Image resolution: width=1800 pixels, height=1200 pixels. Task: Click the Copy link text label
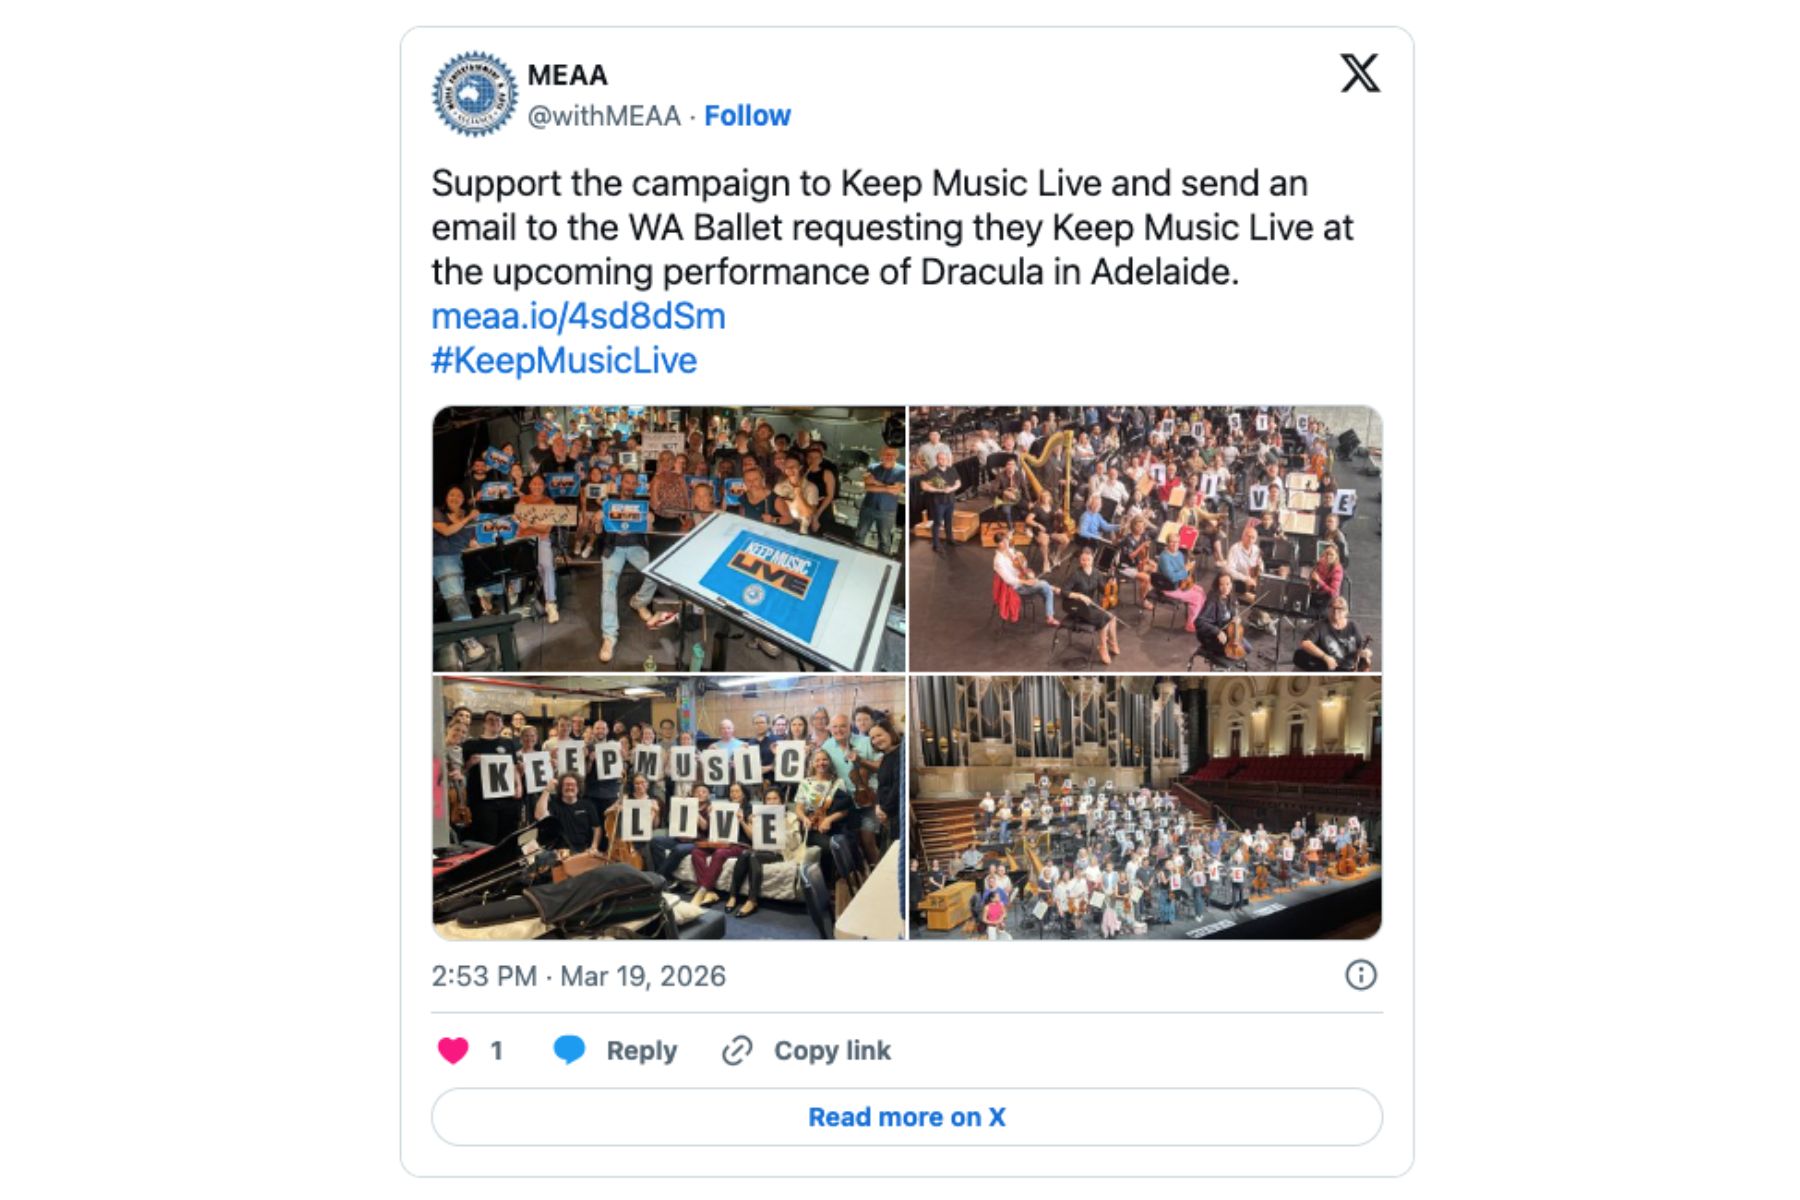click(x=832, y=1051)
